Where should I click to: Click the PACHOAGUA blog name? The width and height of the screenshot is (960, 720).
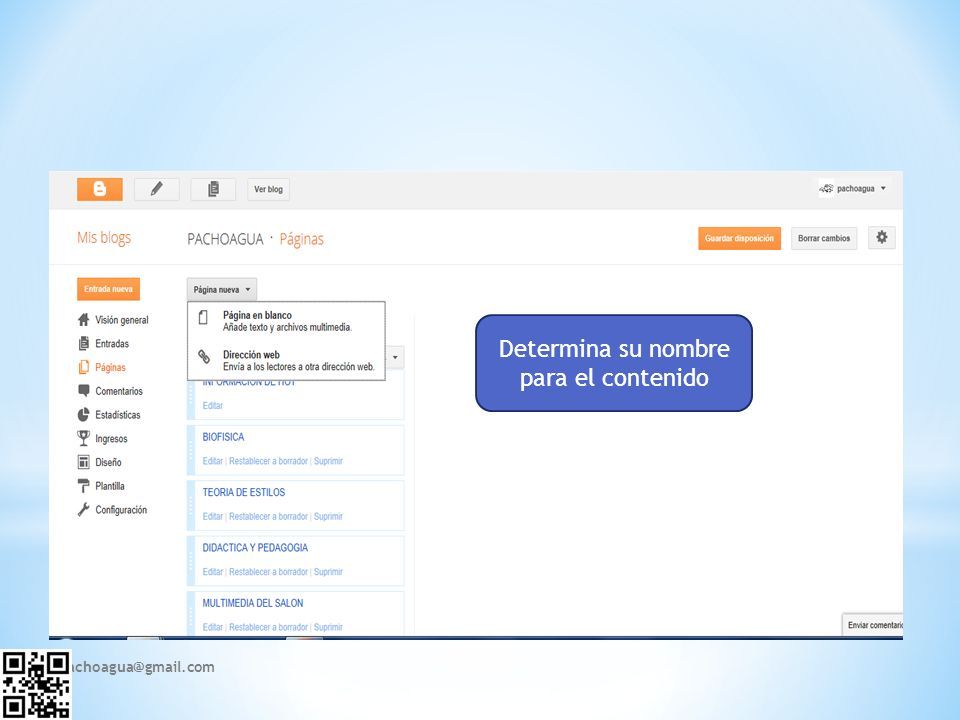[225, 239]
